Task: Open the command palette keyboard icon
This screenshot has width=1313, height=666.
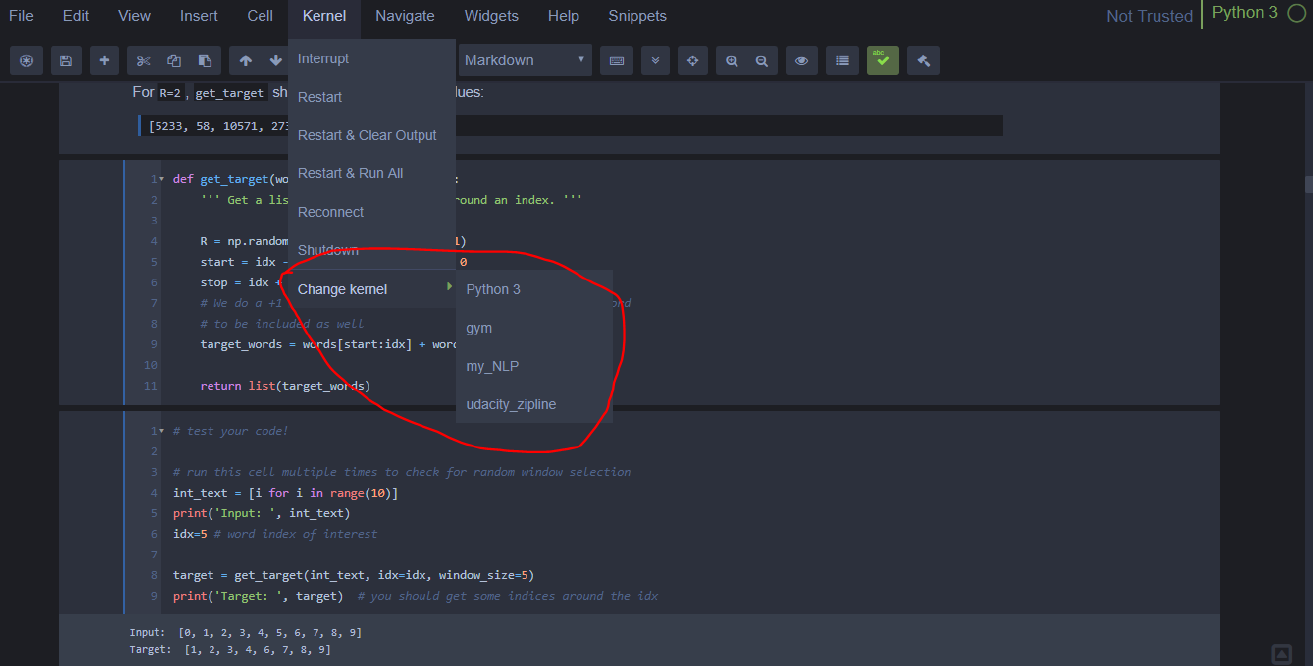Action: coord(617,60)
